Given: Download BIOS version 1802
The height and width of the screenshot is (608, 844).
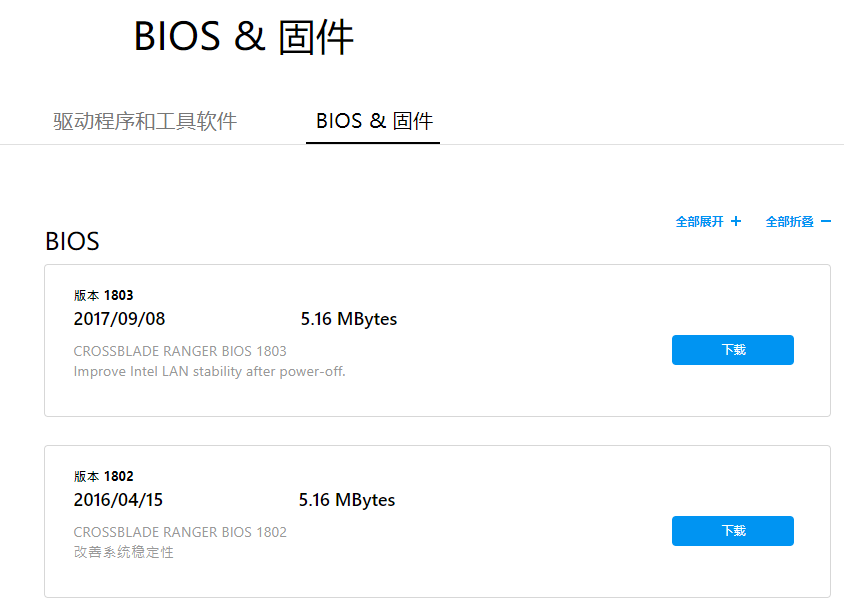Looking at the screenshot, I should tap(732, 531).
